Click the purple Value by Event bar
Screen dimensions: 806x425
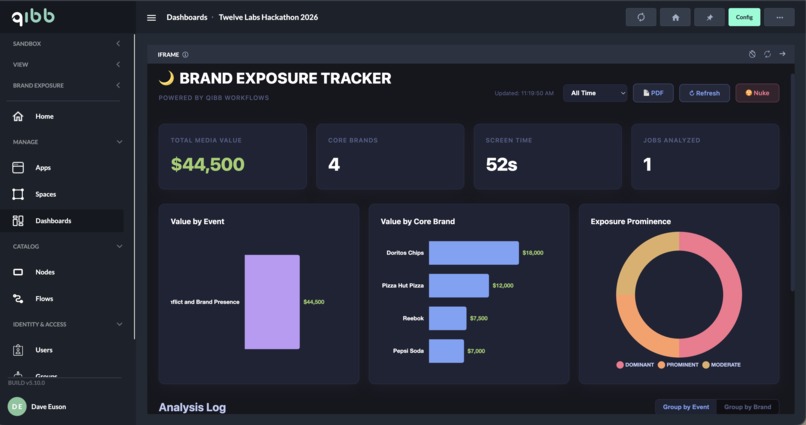pyautogui.click(x=272, y=302)
